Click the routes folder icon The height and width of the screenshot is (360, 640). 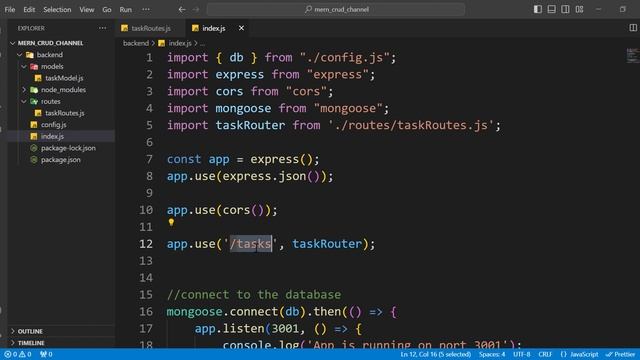34,101
